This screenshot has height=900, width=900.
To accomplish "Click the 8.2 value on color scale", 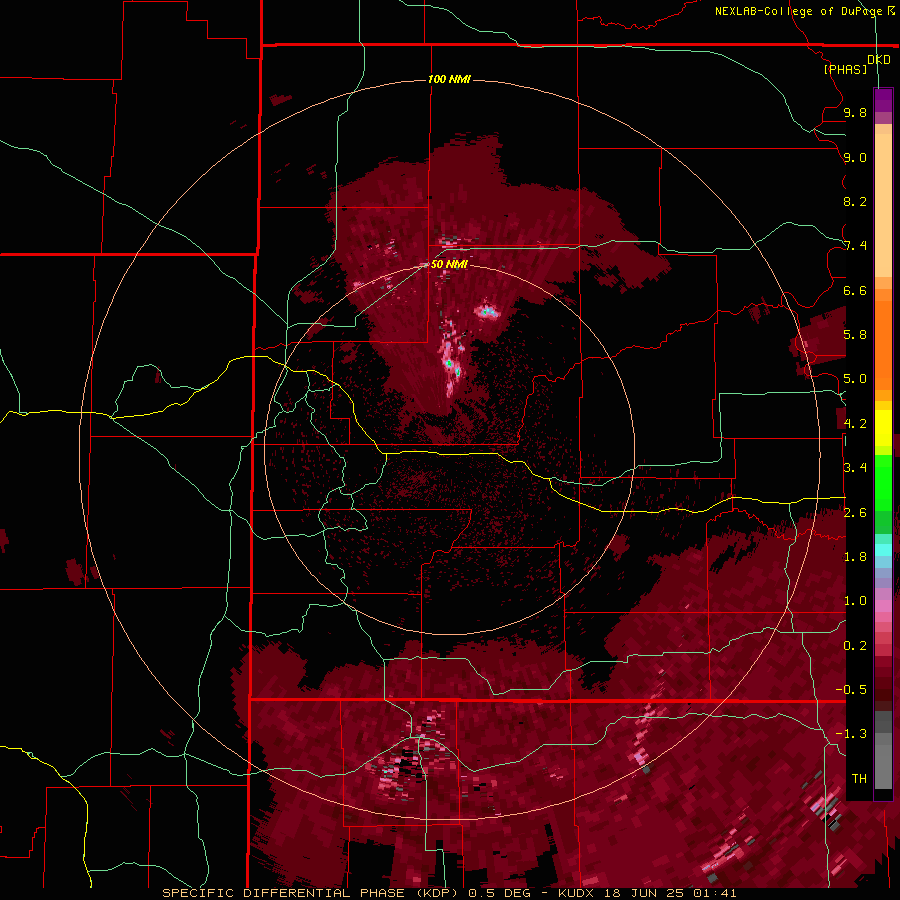I will [x=855, y=201].
